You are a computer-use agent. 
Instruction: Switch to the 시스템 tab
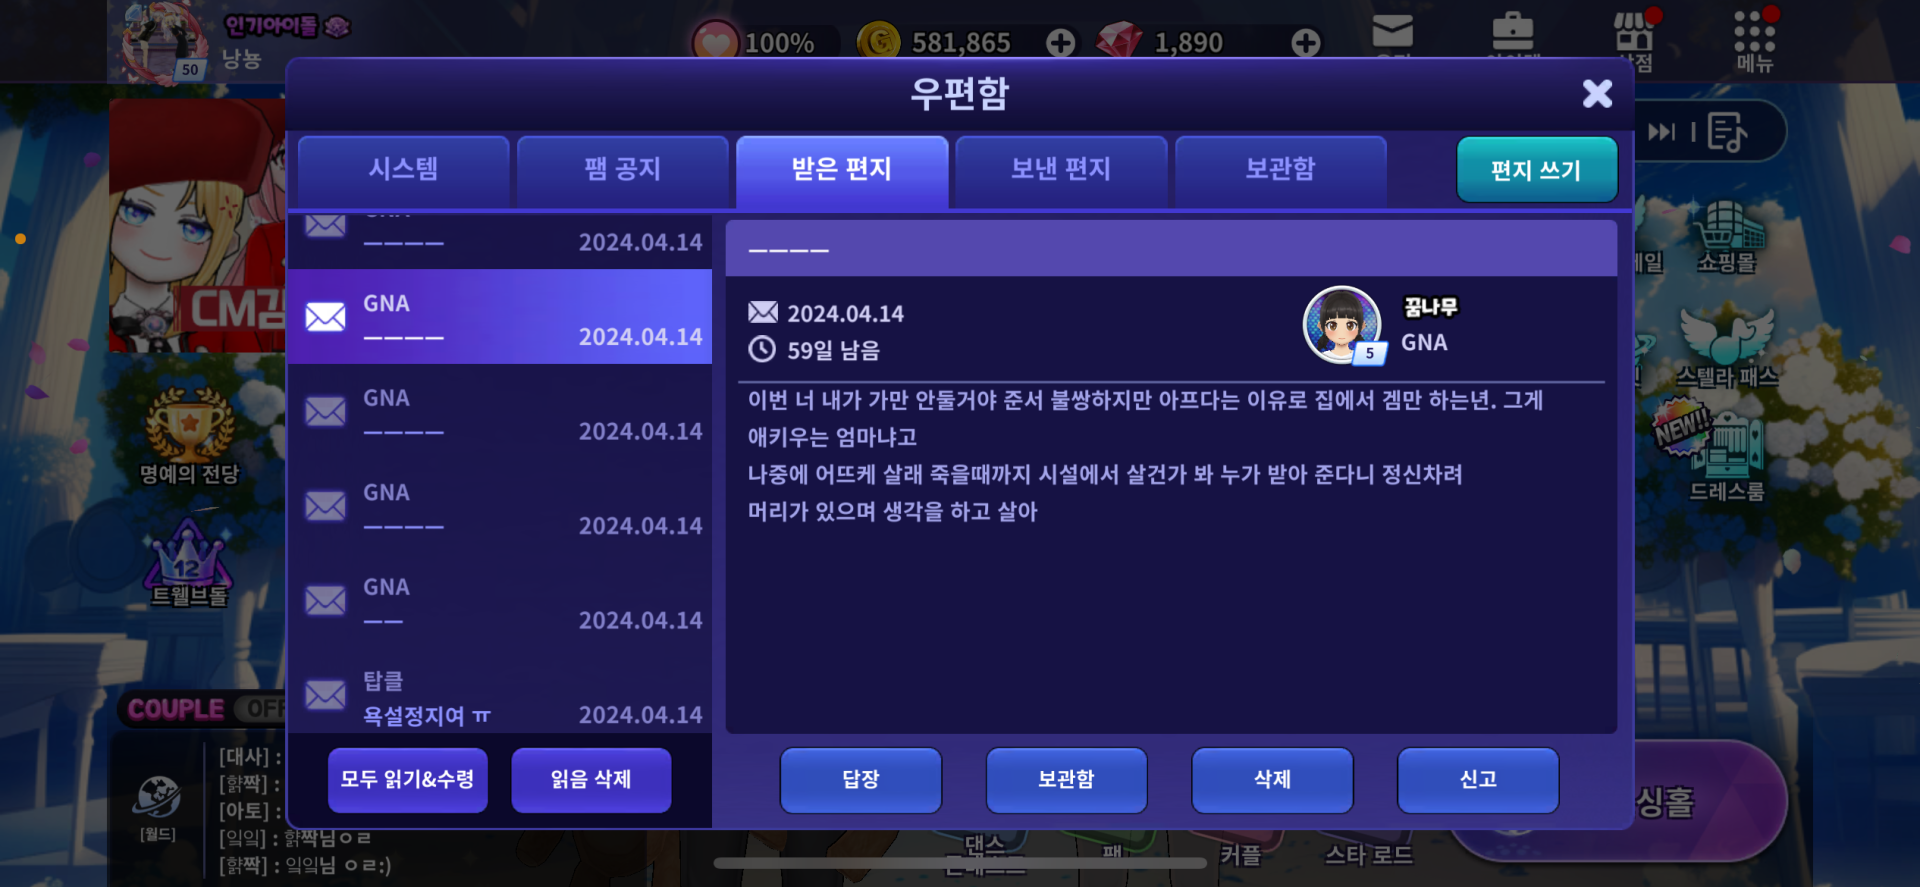[x=404, y=169]
